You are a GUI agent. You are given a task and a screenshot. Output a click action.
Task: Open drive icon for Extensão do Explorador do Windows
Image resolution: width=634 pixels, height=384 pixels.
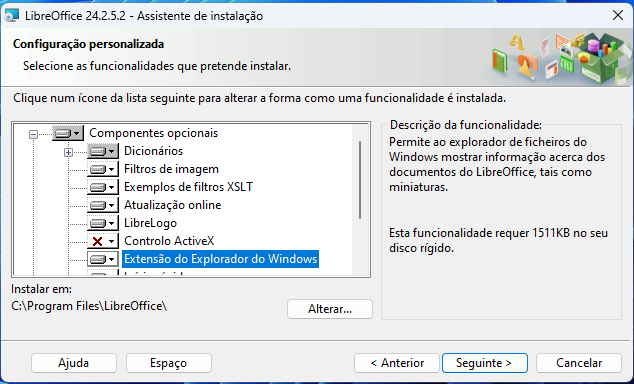(x=103, y=259)
